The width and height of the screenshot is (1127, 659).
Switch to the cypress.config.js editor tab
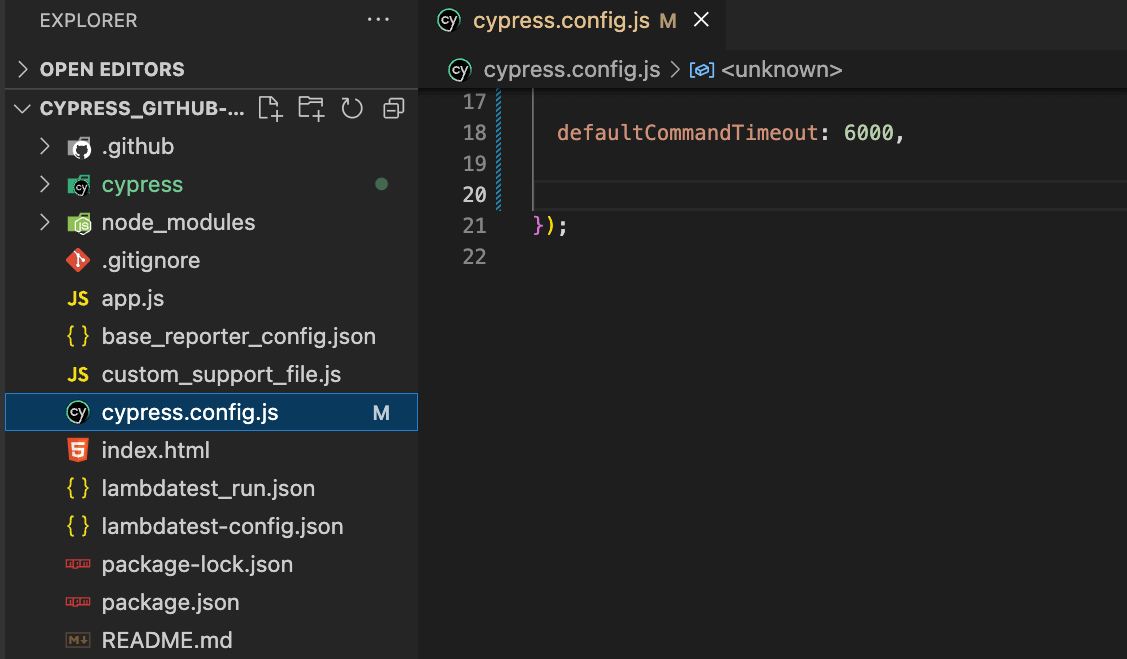(572, 20)
